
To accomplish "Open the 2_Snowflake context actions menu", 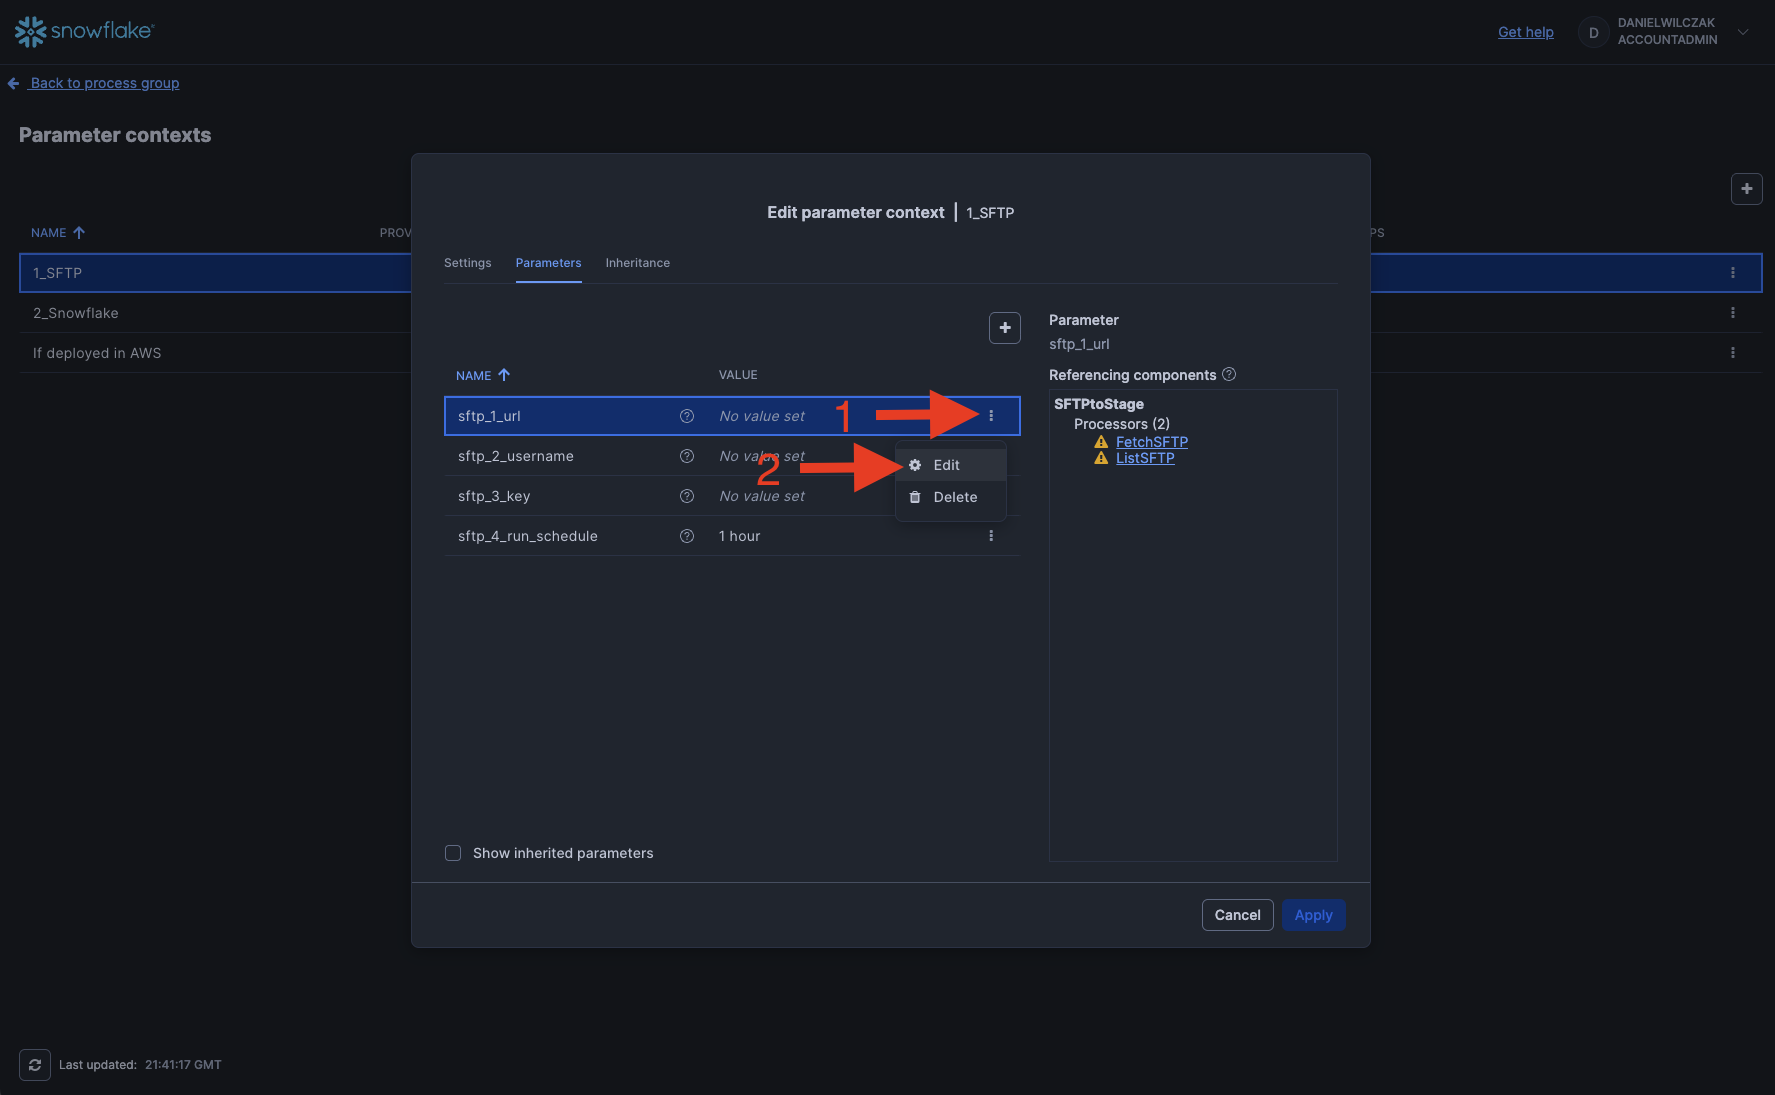I will [x=1732, y=313].
